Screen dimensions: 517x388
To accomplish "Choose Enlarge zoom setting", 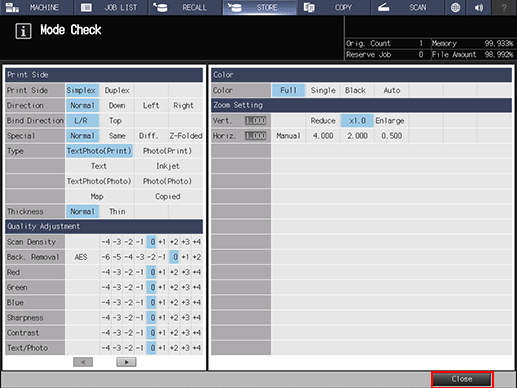I will [x=390, y=121].
